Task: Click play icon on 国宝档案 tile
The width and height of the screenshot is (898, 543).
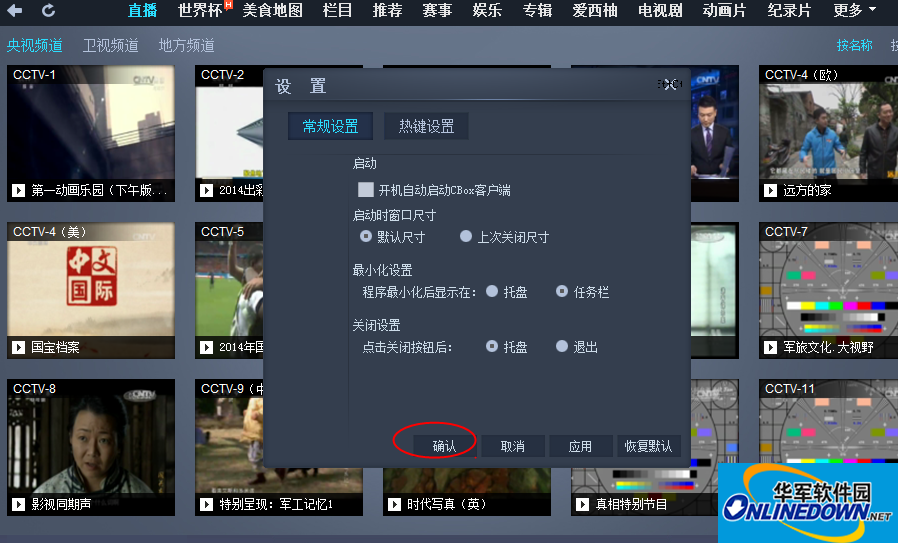Action: (x=18, y=347)
